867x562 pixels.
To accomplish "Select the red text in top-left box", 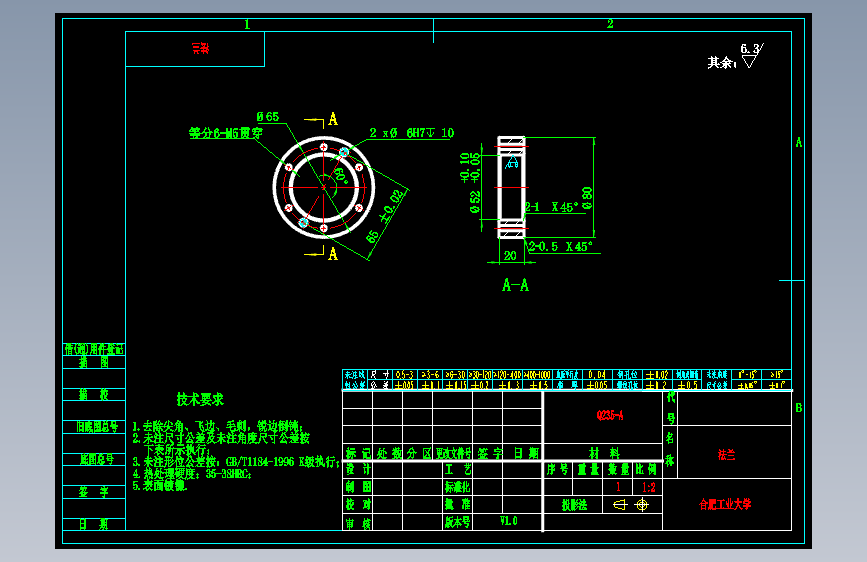I will click(201, 49).
